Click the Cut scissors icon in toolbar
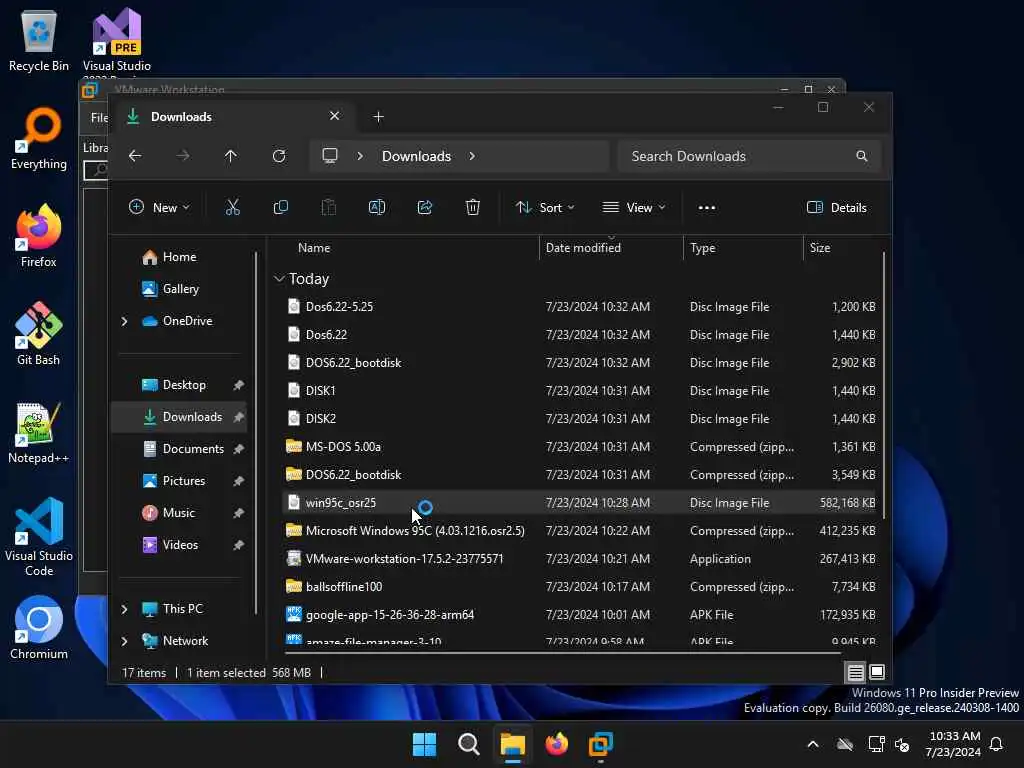Image resolution: width=1024 pixels, height=768 pixels. point(232,208)
